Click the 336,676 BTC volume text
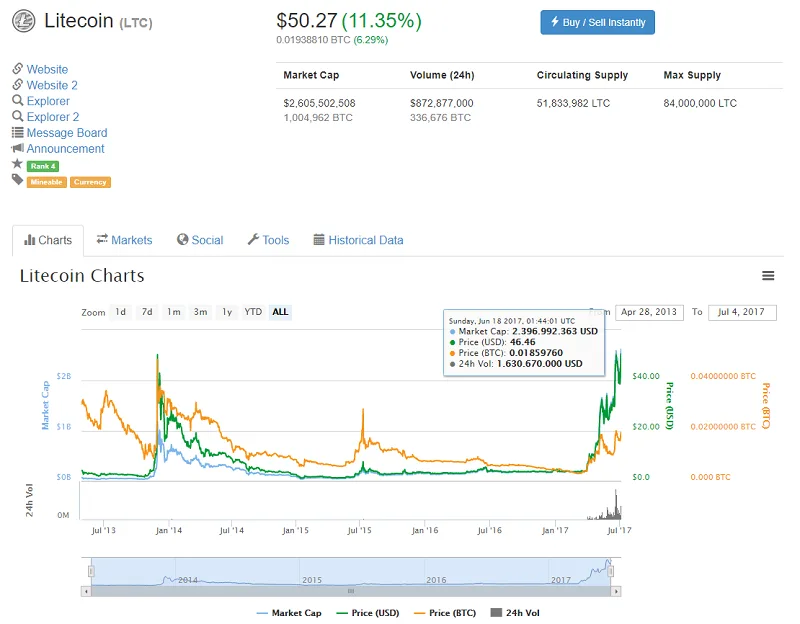The height and width of the screenshot is (624, 800). 440,117
